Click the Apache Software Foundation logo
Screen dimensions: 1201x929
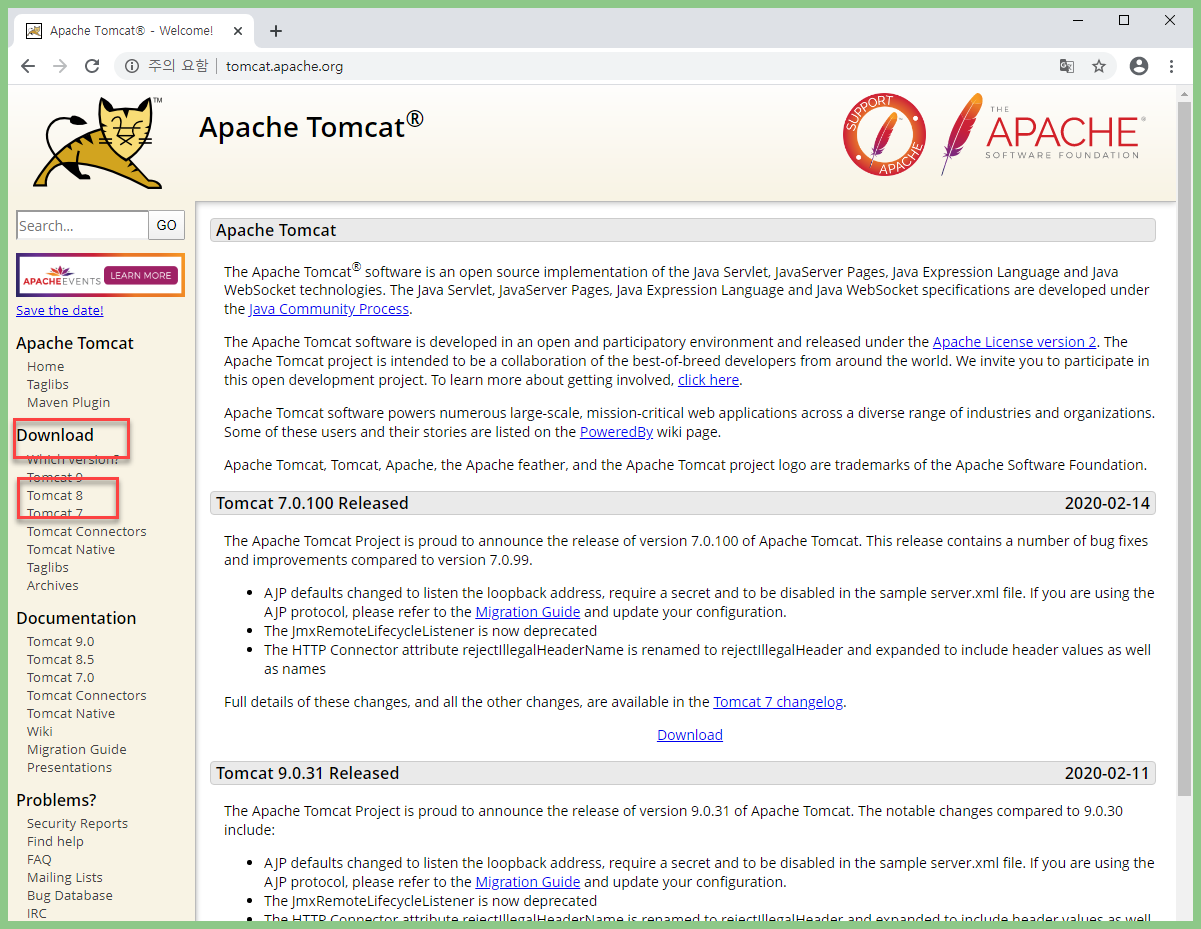(x=1042, y=134)
